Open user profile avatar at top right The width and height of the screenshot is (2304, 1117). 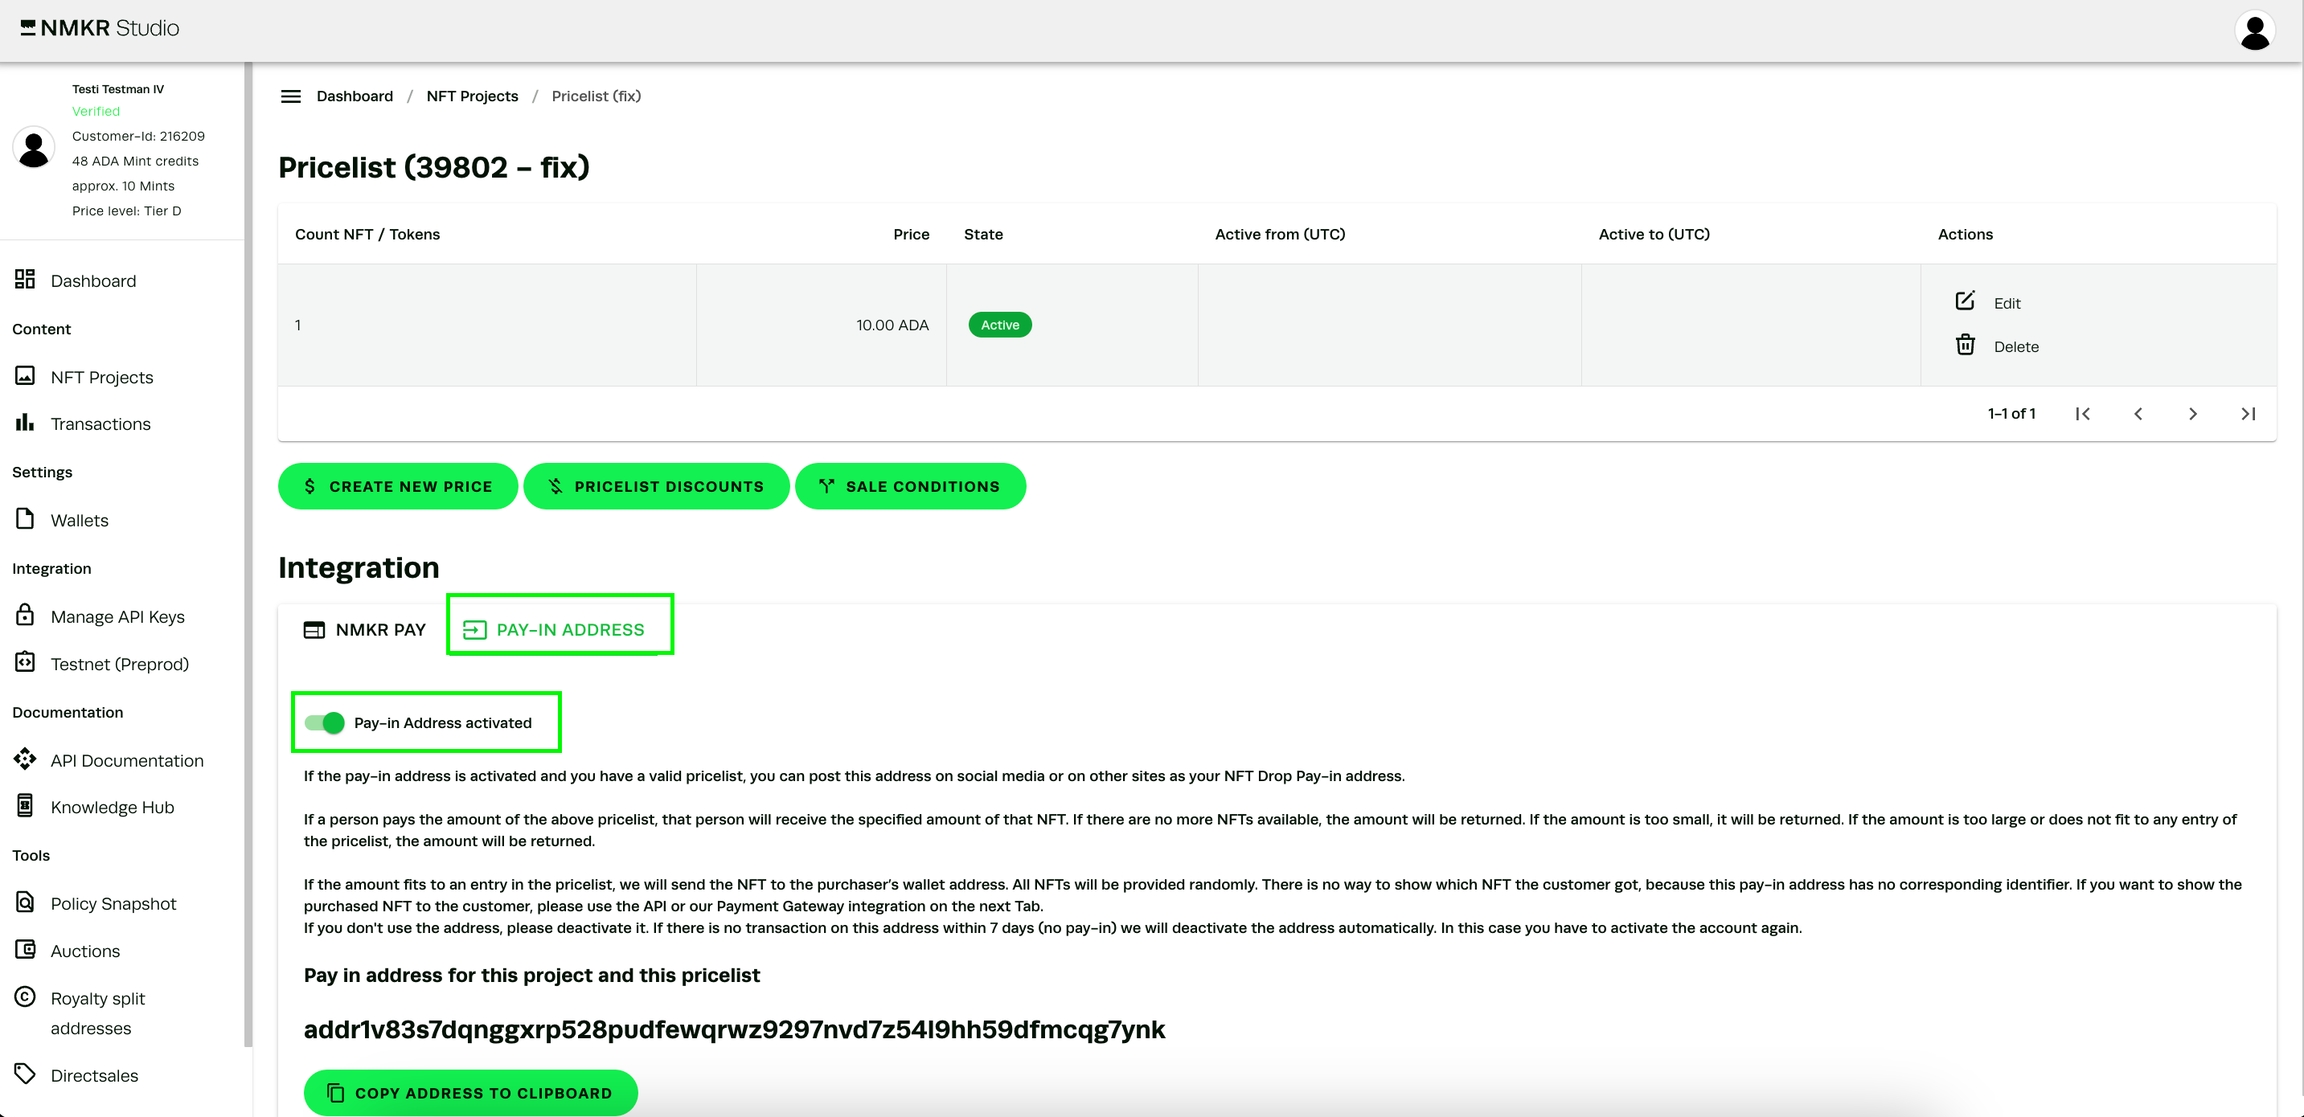click(x=2254, y=30)
